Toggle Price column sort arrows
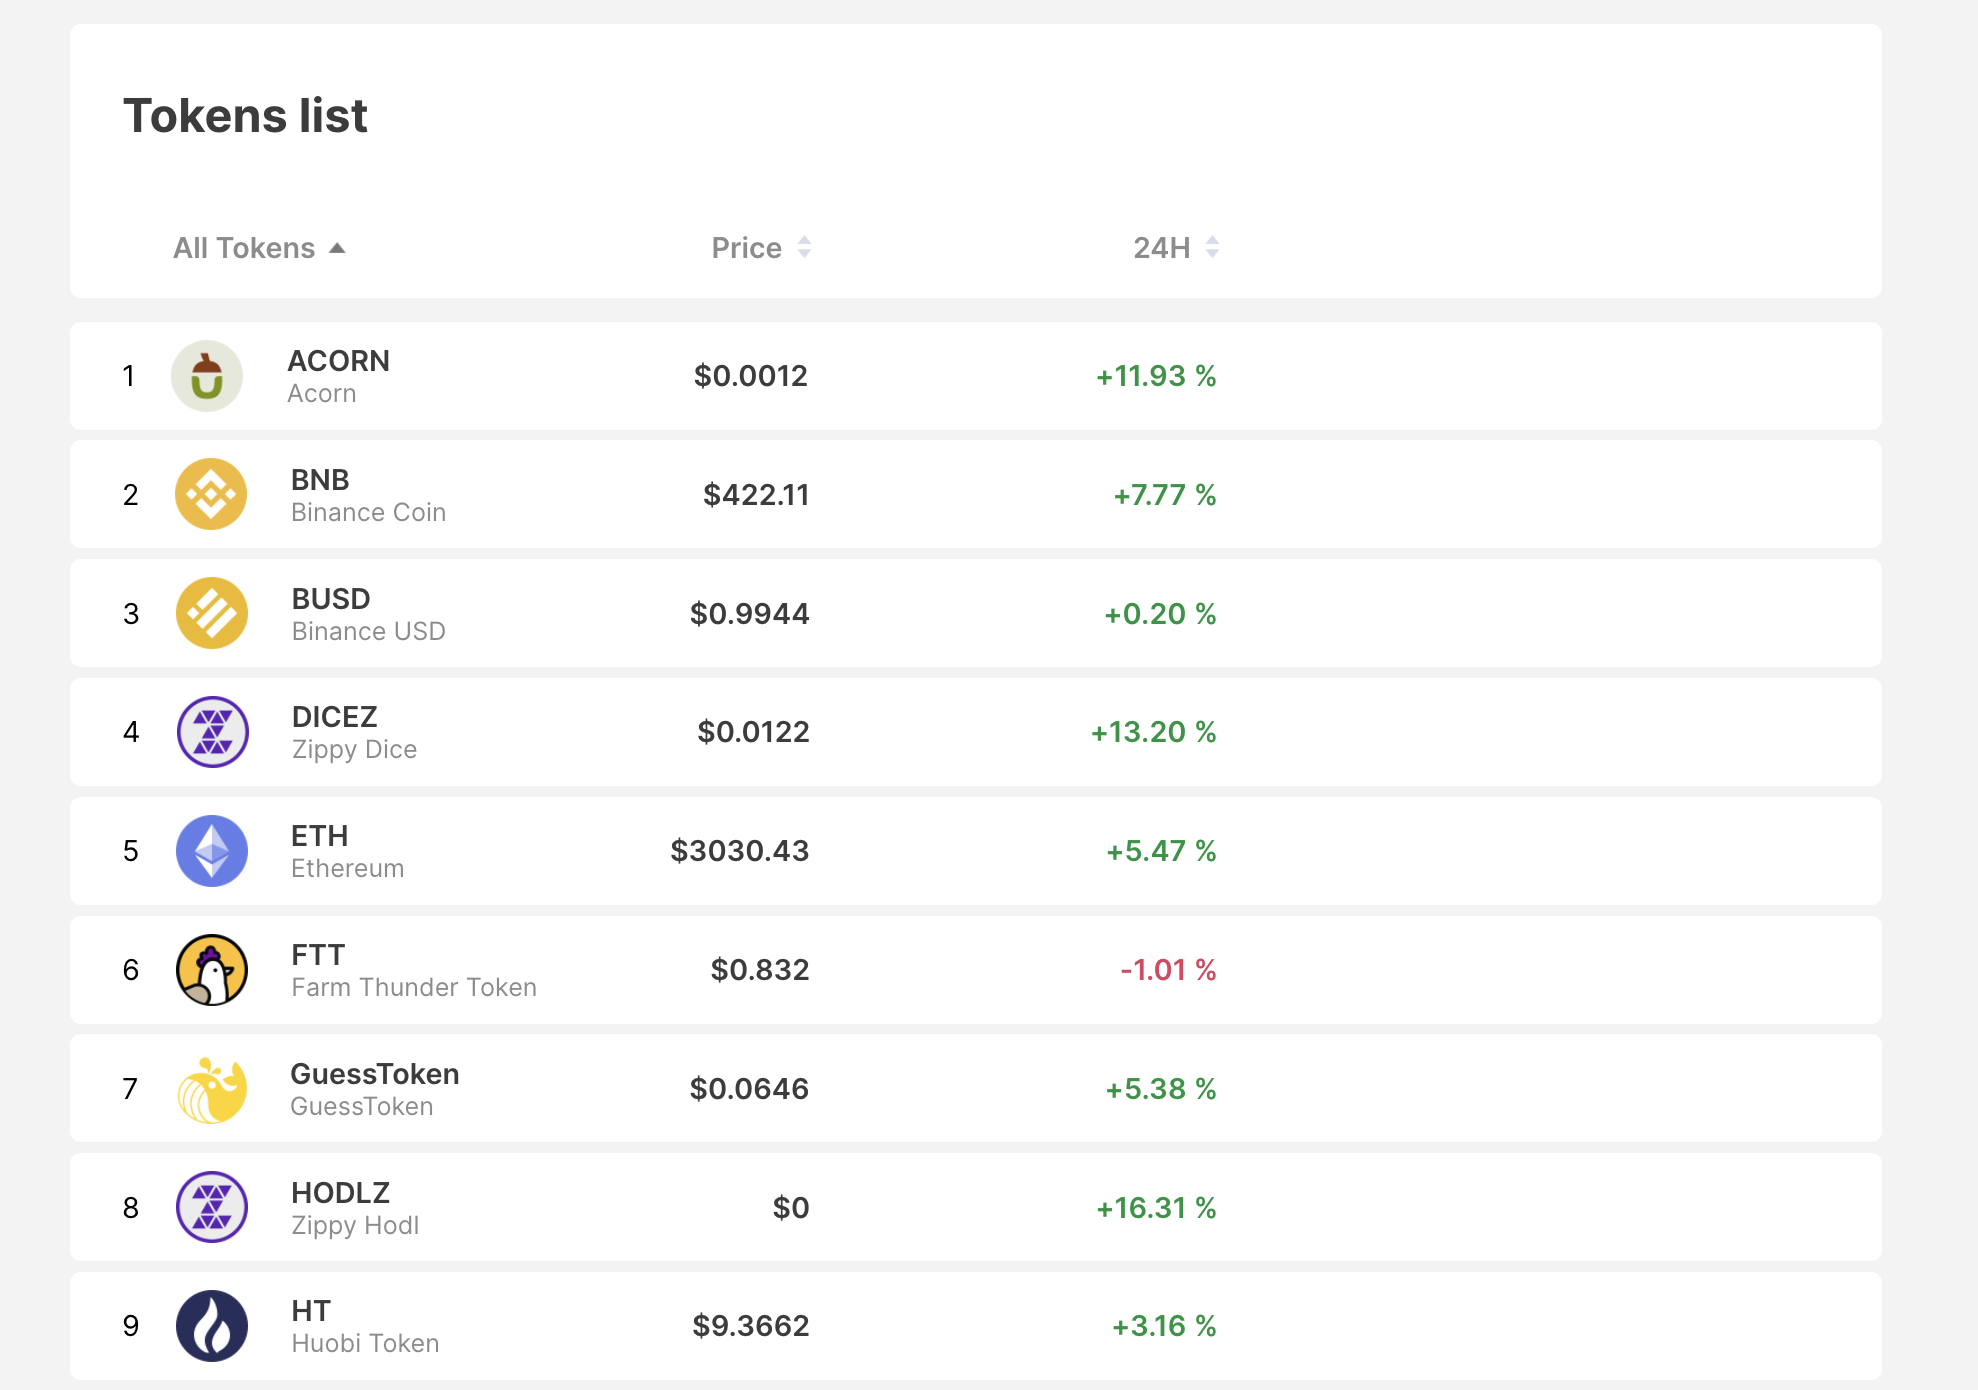The image size is (1978, 1390). [804, 247]
